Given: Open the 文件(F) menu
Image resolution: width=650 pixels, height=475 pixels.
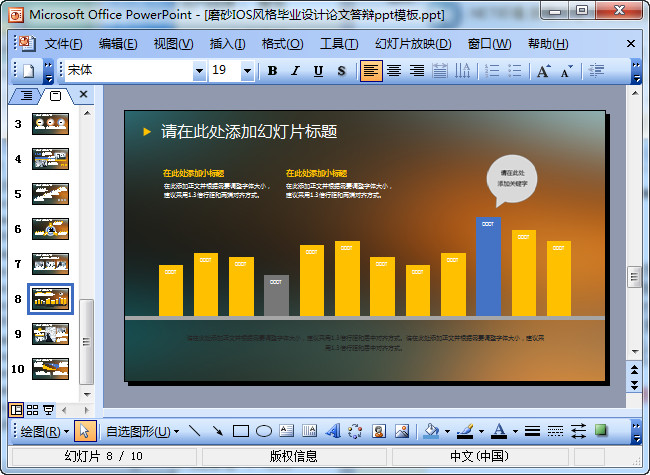Looking at the screenshot, I should click(63, 44).
